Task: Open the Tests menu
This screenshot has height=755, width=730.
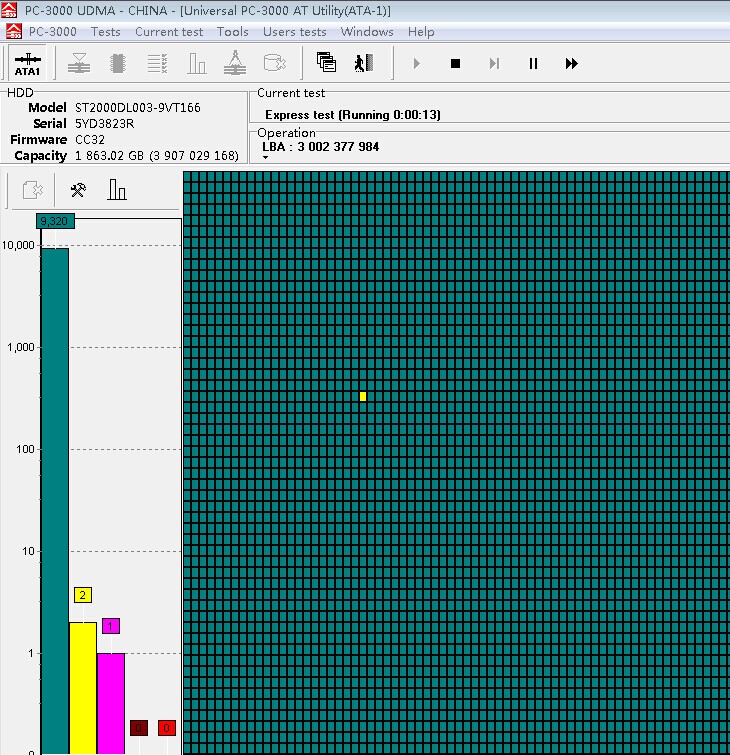Action: pos(105,31)
